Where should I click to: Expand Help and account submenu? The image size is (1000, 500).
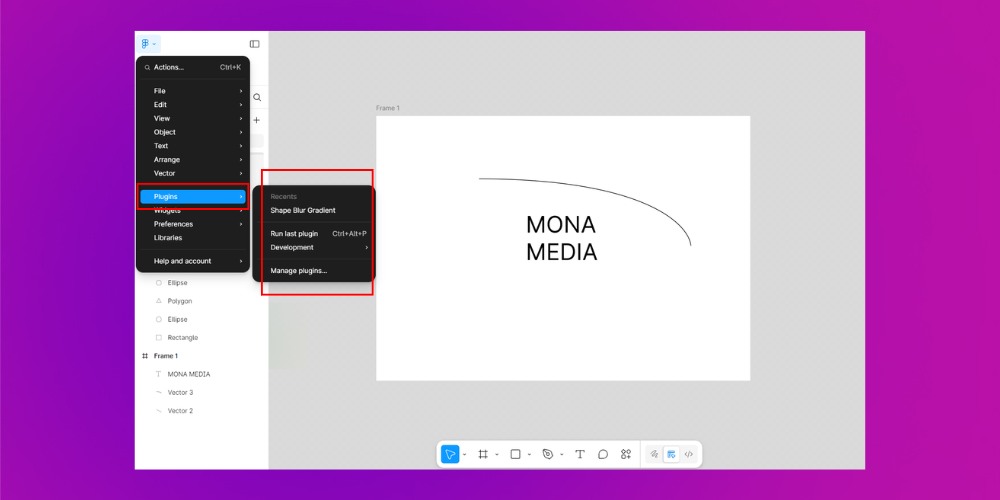(x=193, y=261)
